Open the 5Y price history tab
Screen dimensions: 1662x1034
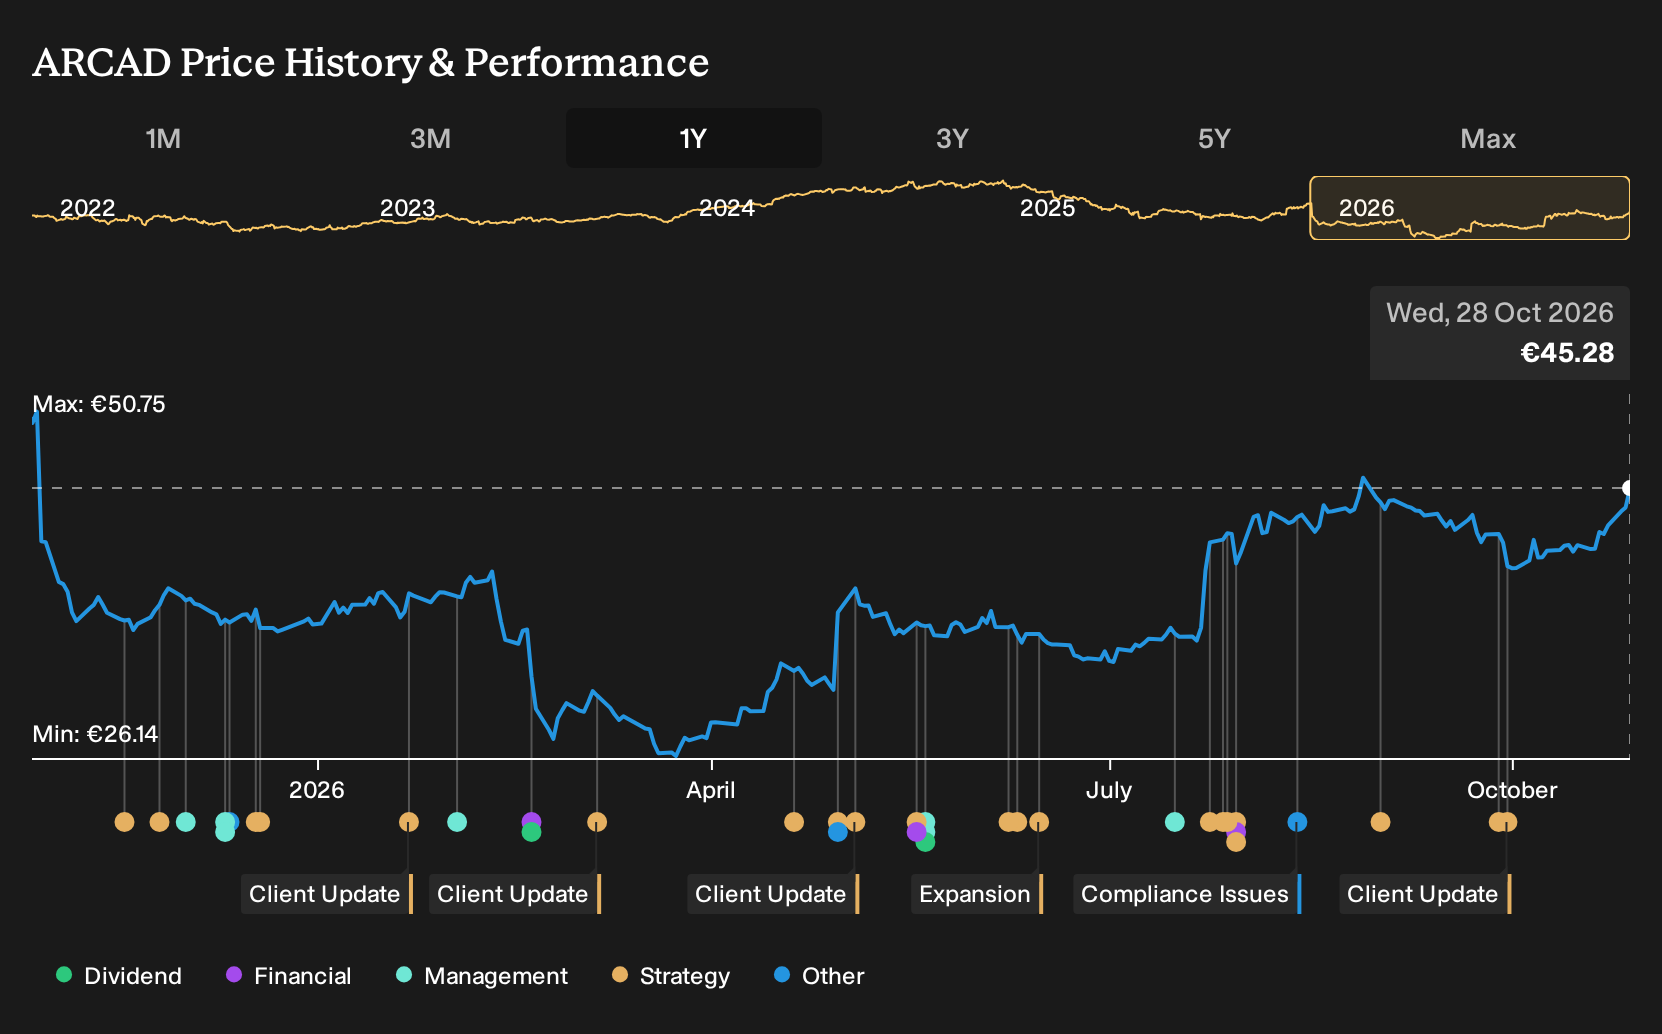pos(1213,139)
